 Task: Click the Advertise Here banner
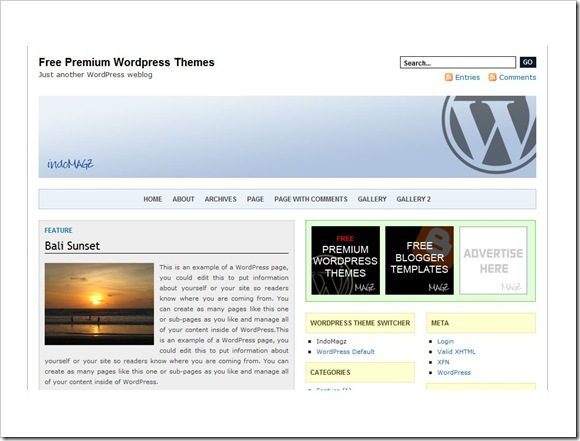click(x=493, y=260)
